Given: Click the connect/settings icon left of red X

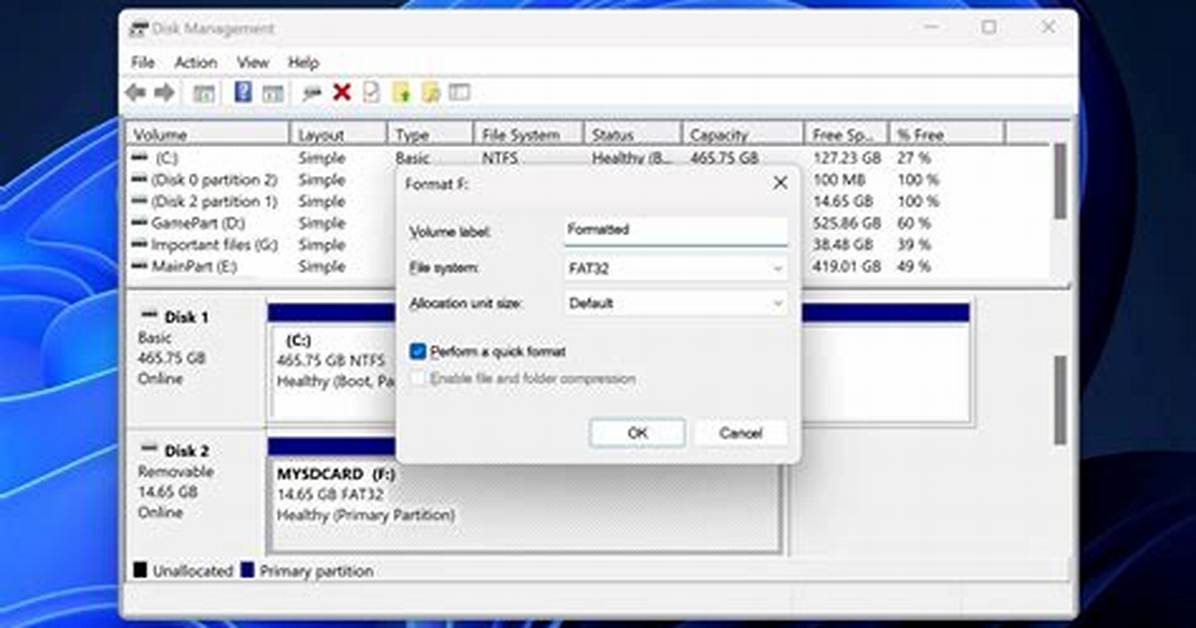Looking at the screenshot, I should click(x=311, y=93).
